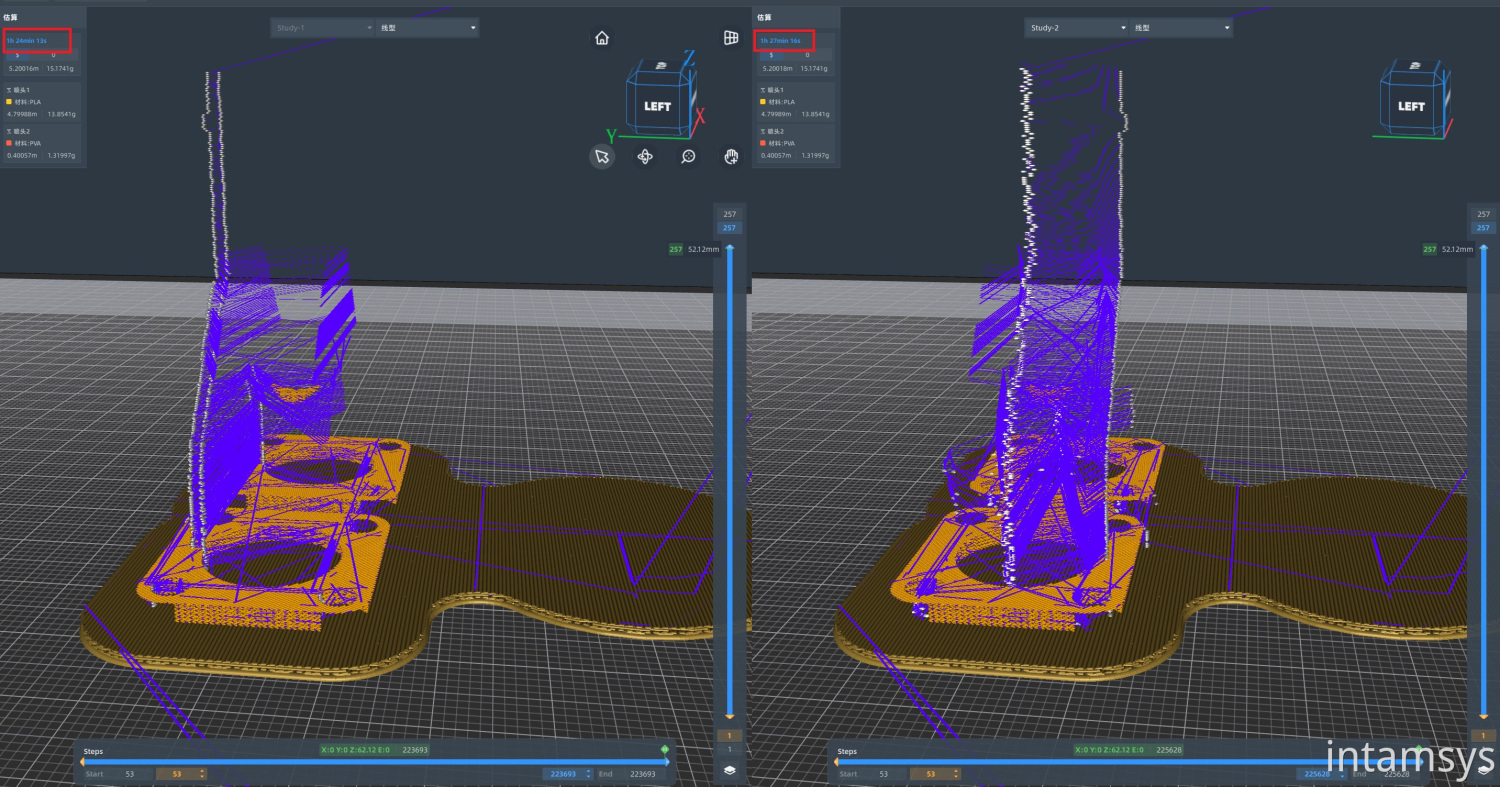This screenshot has height=787, width=1500.
Task: Reset view with the home icon
Action: 602,38
